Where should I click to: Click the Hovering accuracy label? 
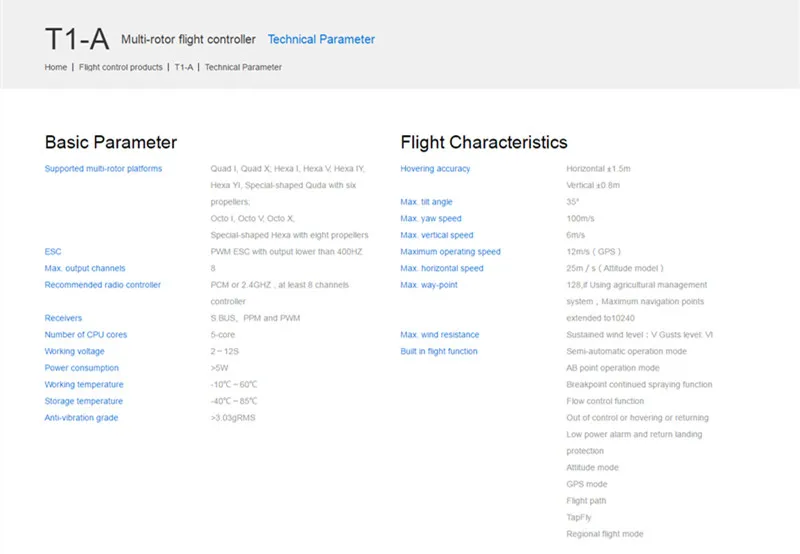click(435, 169)
